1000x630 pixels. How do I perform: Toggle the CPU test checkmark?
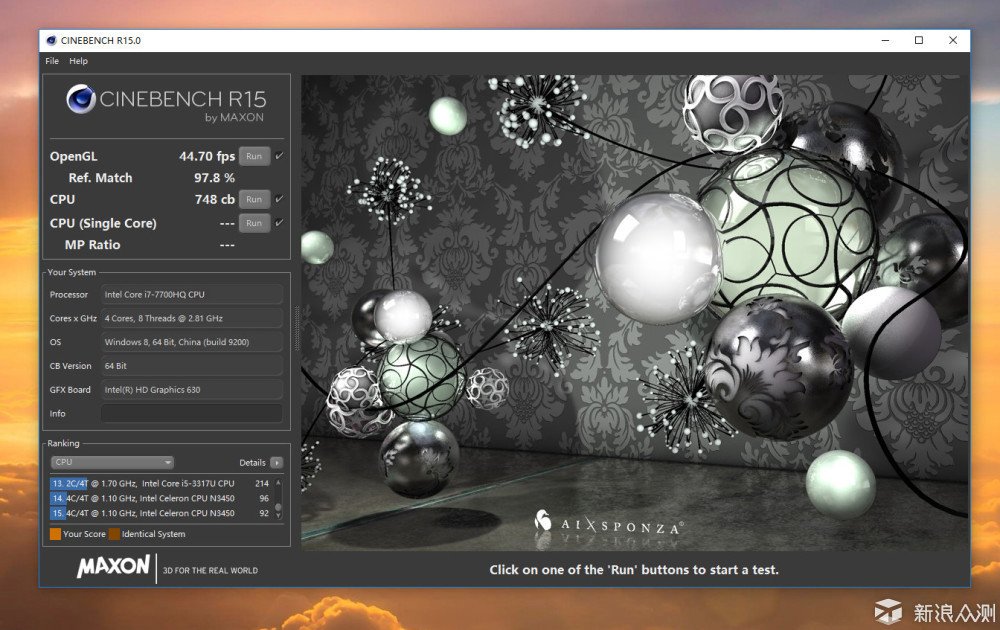pyautogui.click(x=279, y=199)
